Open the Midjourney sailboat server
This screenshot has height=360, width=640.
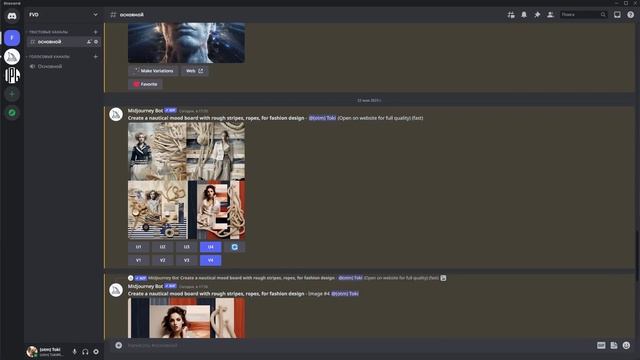tap(12, 57)
